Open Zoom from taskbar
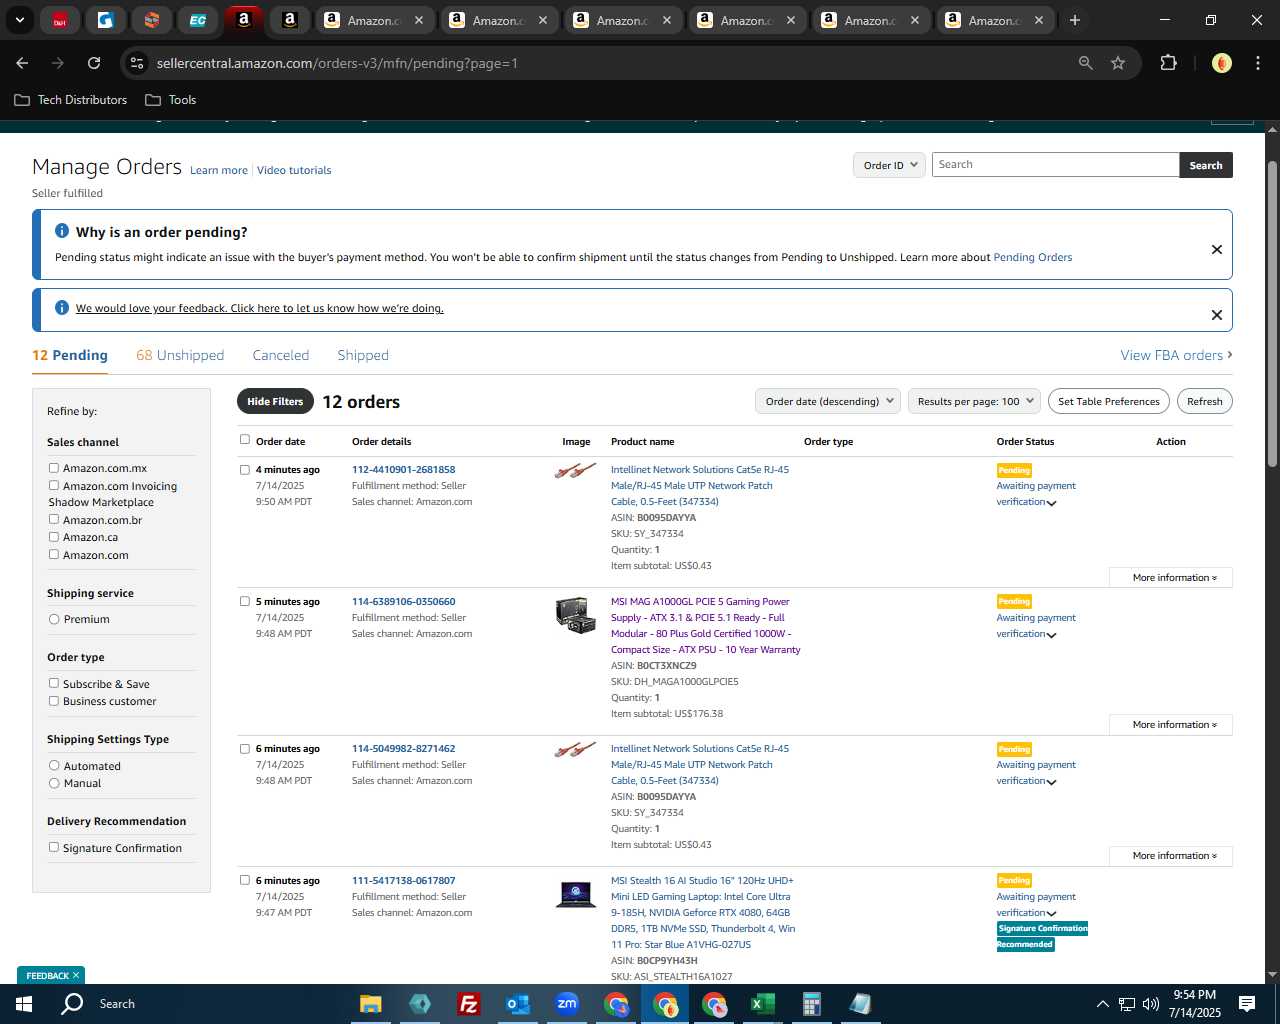Viewport: 1280px width, 1024px height. 567,1004
